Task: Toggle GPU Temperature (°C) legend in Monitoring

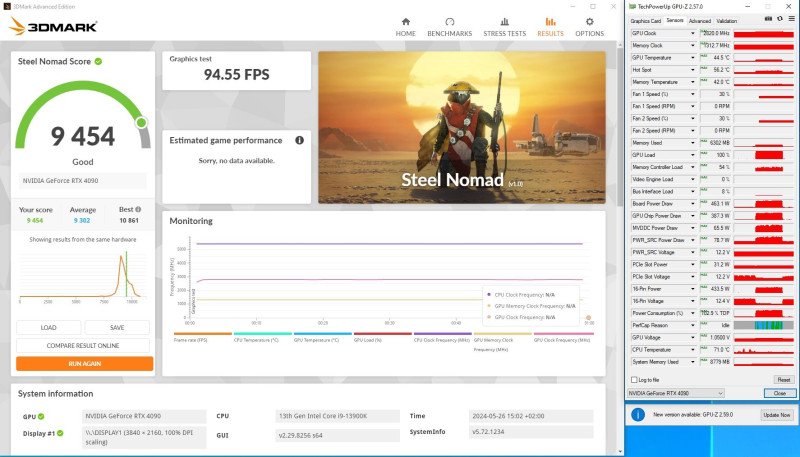Action: pos(322,337)
